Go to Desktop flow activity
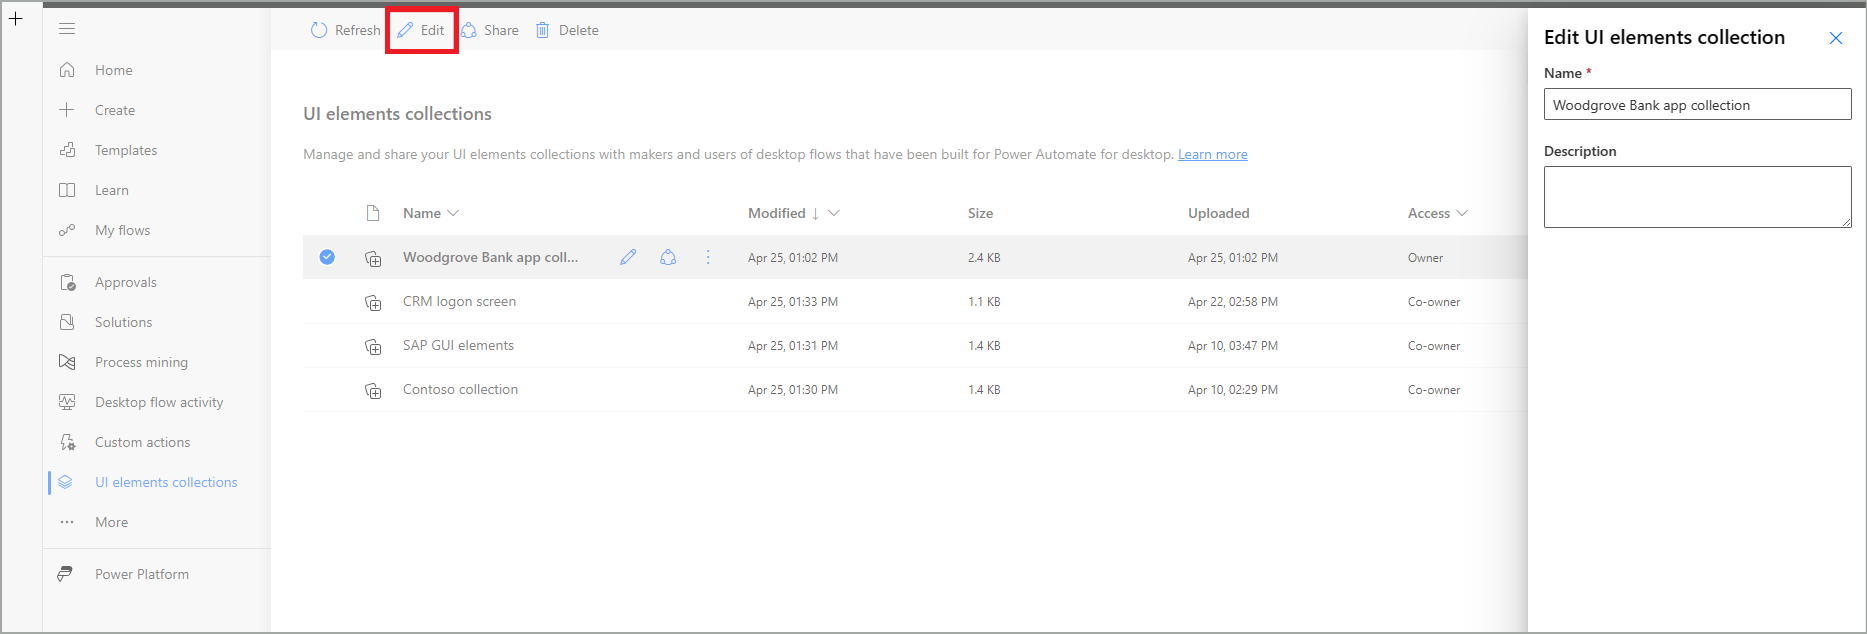This screenshot has width=1867, height=634. click(x=159, y=402)
